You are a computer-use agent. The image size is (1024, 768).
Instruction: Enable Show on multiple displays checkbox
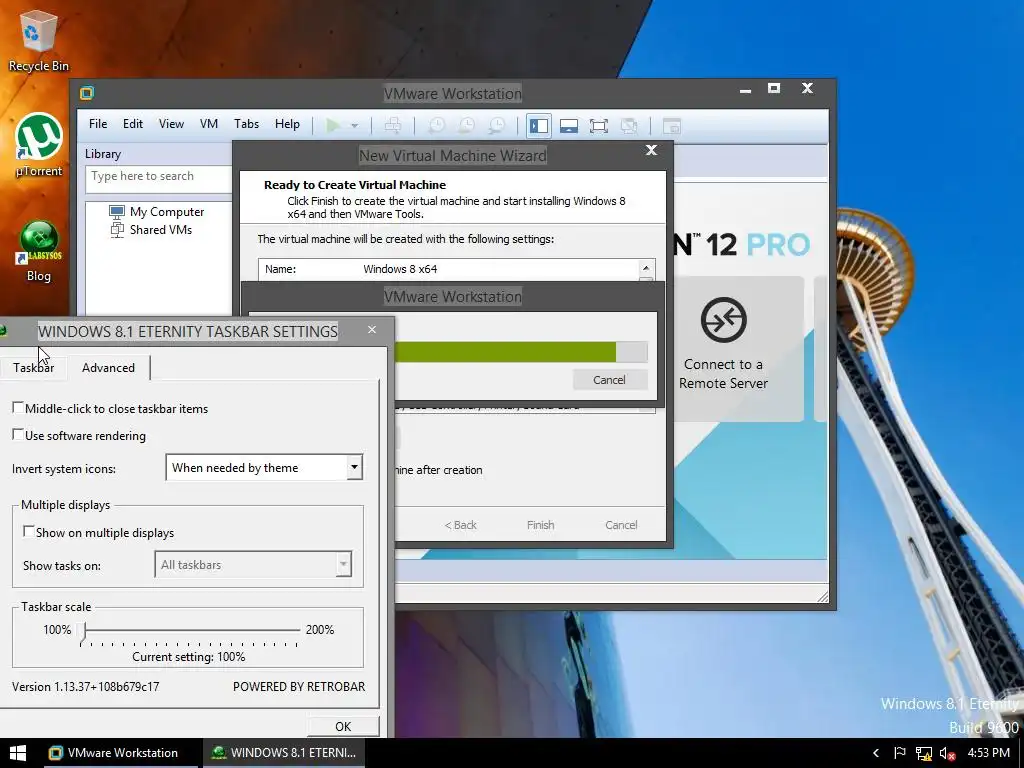(29, 532)
